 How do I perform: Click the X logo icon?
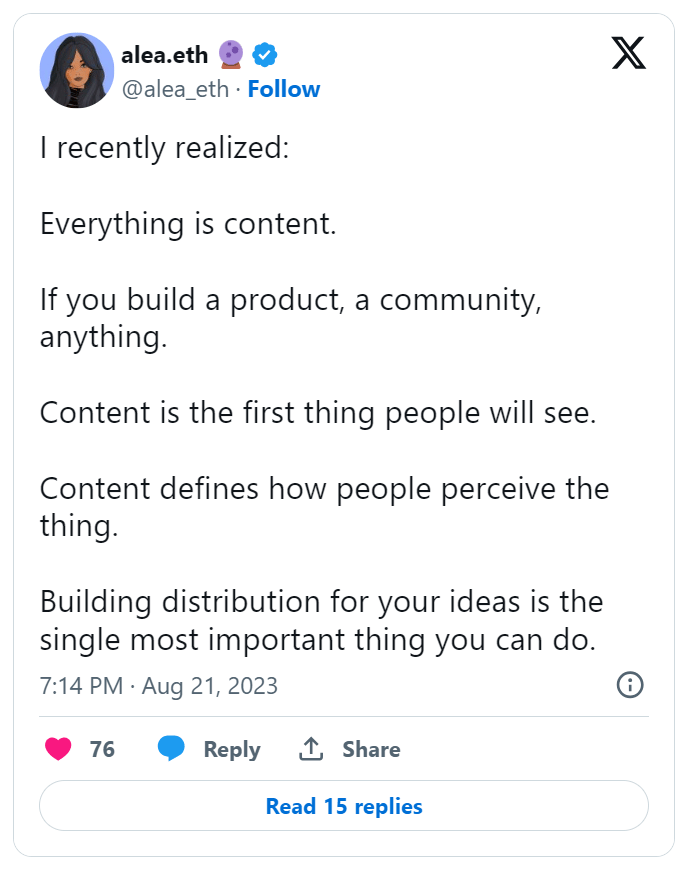(629, 53)
